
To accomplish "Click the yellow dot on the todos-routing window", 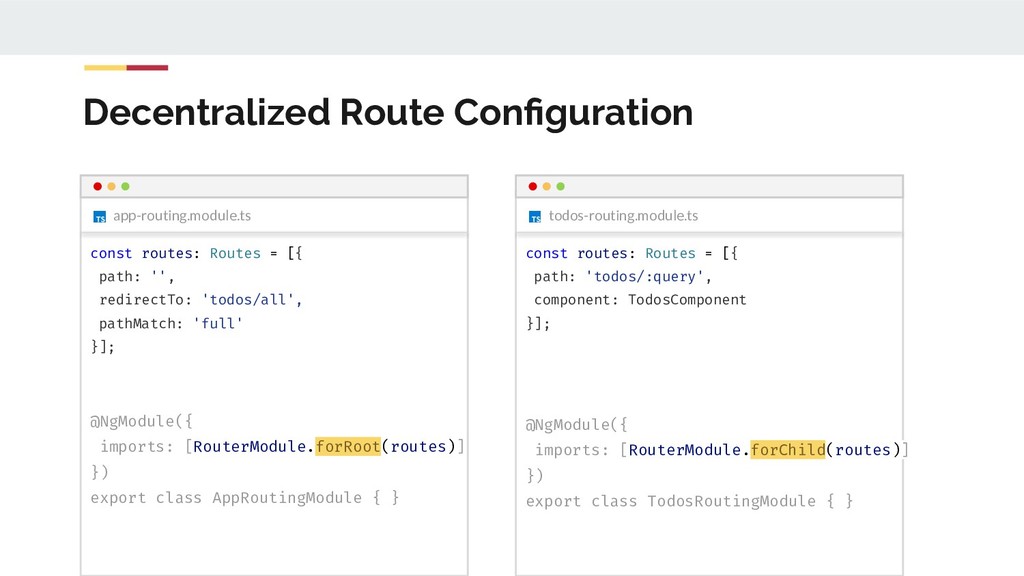I will tap(546, 186).
